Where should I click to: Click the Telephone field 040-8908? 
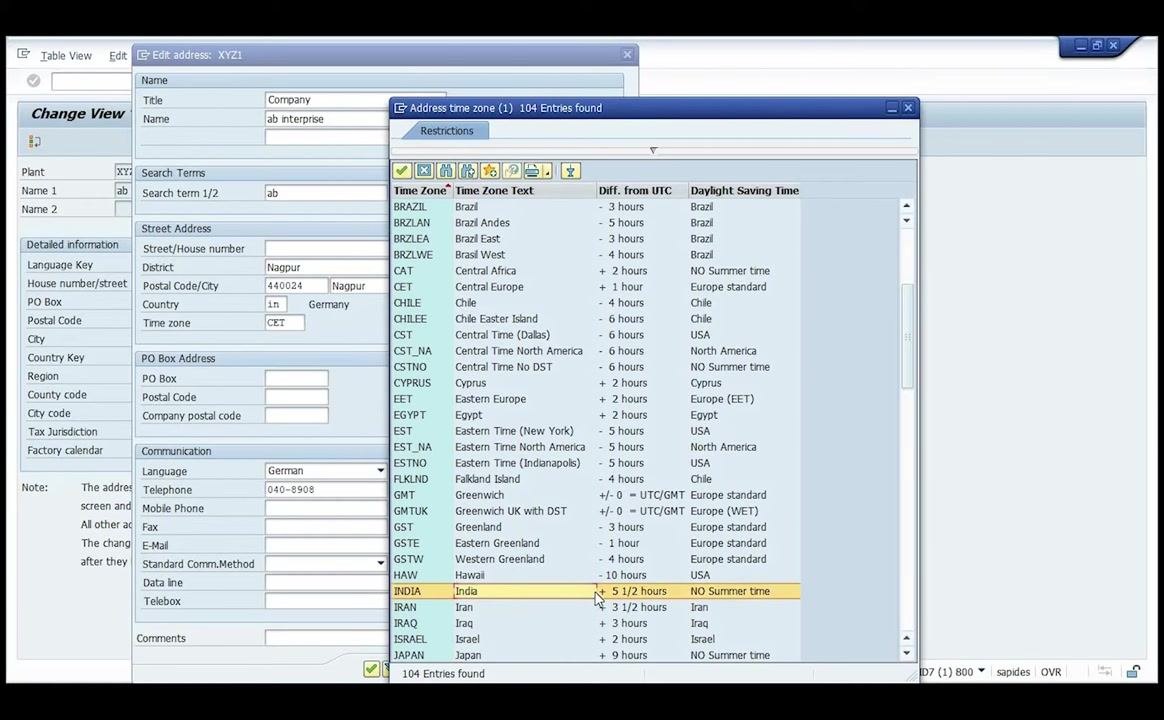click(327, 490)
